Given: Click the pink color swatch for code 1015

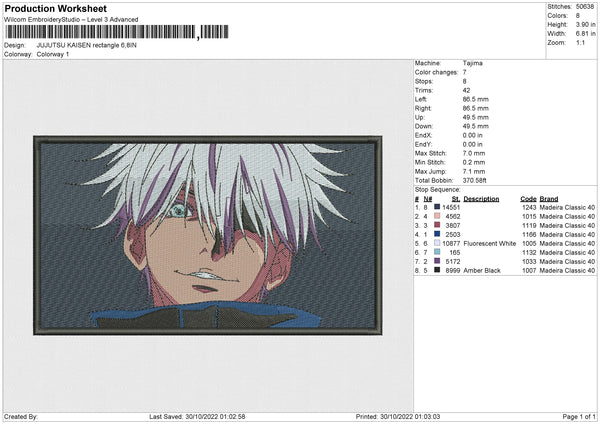Looking at the screenshot, I should [x=437, y=216].
